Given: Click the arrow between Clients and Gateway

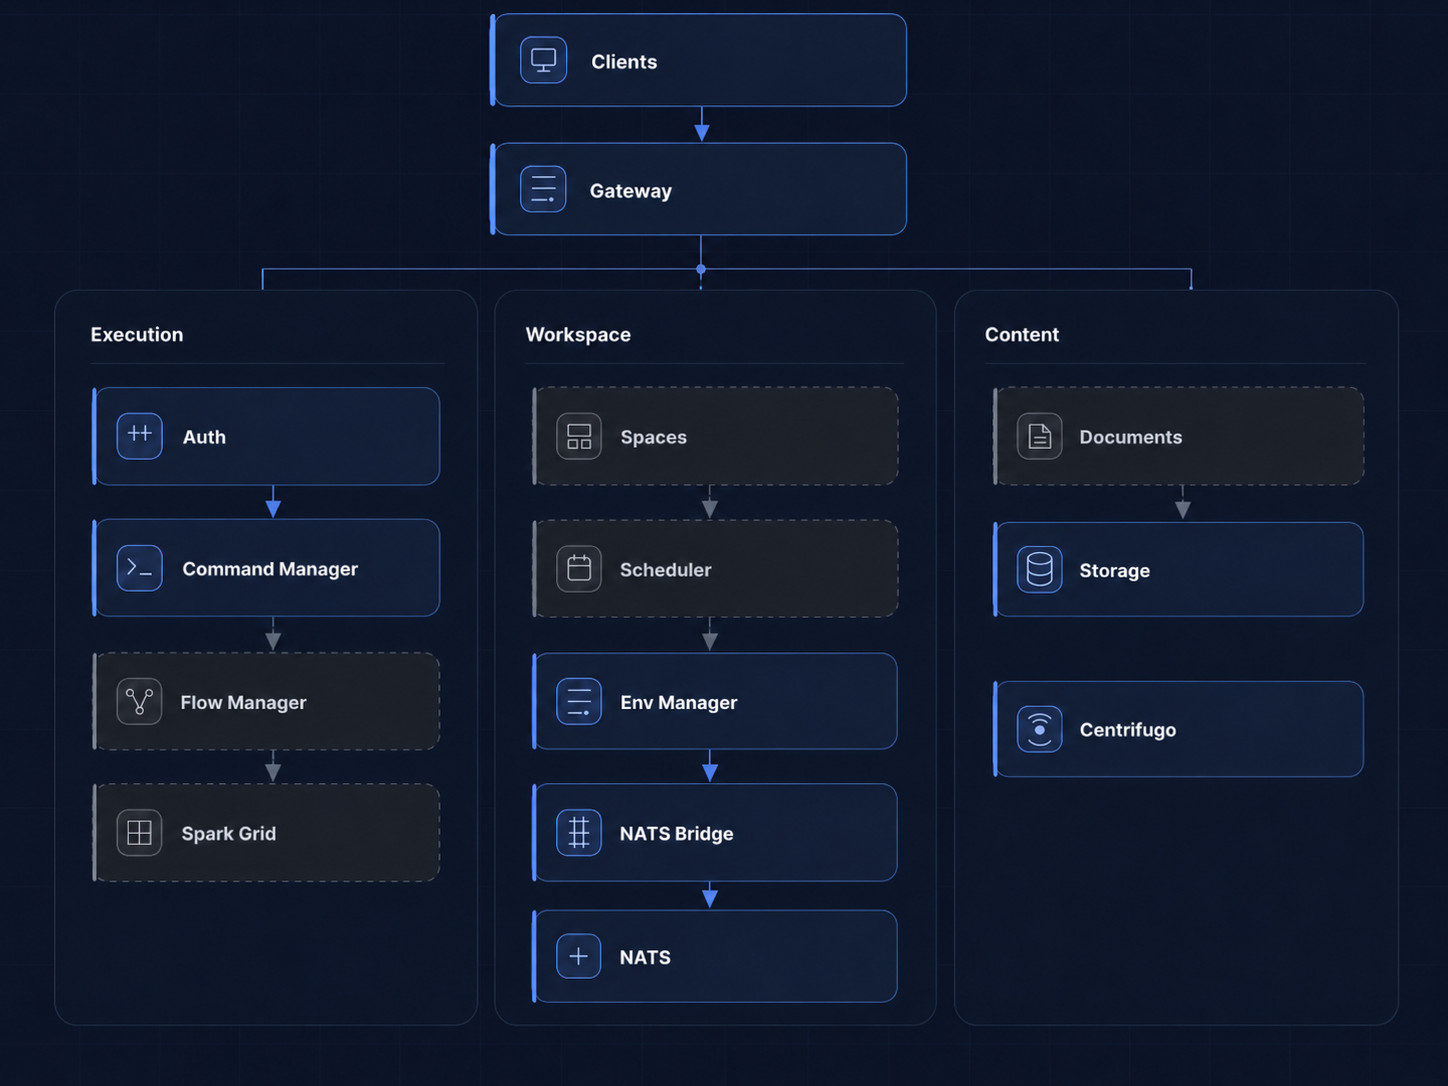Looking at the screenshot, I should 701,125.
